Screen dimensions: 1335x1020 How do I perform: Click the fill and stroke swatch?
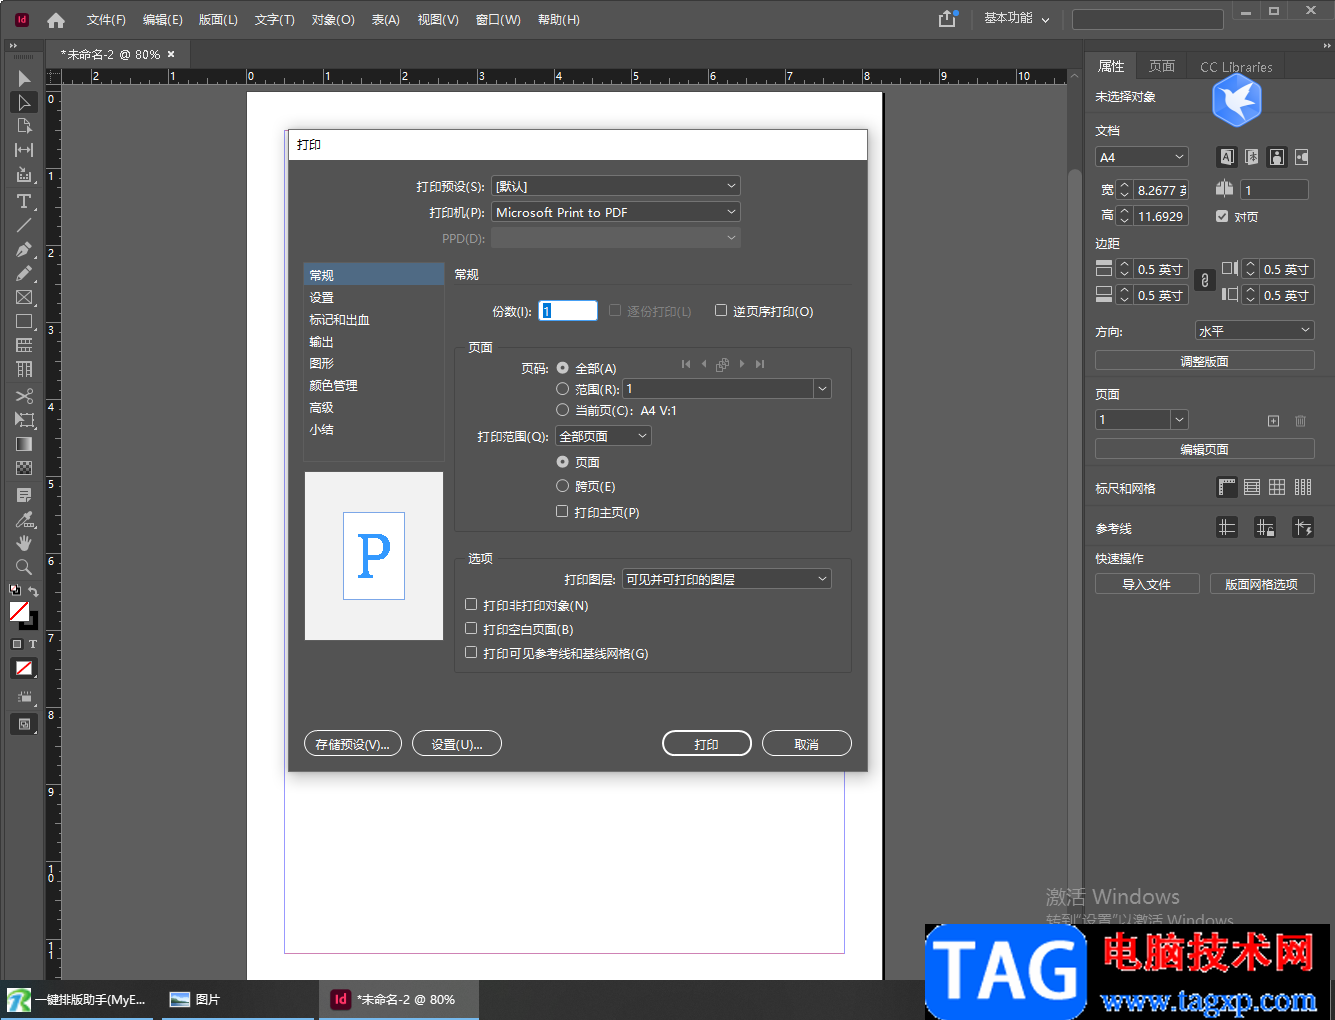23,614
